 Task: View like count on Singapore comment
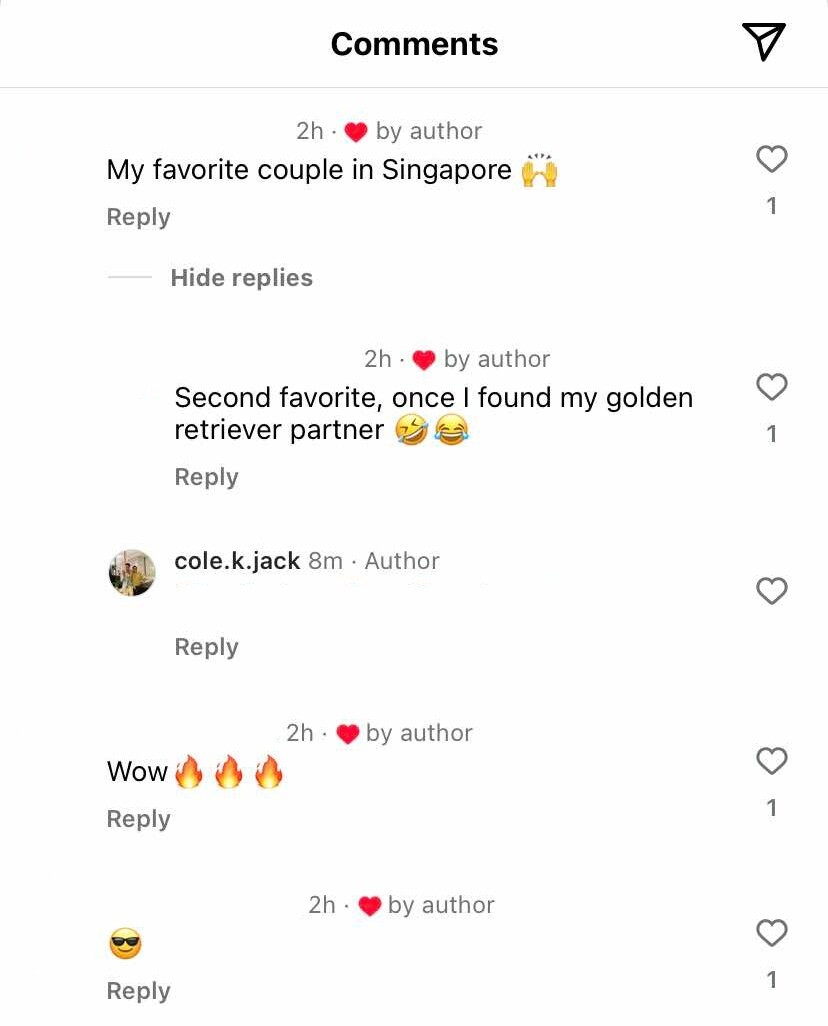tap(772, 206)
